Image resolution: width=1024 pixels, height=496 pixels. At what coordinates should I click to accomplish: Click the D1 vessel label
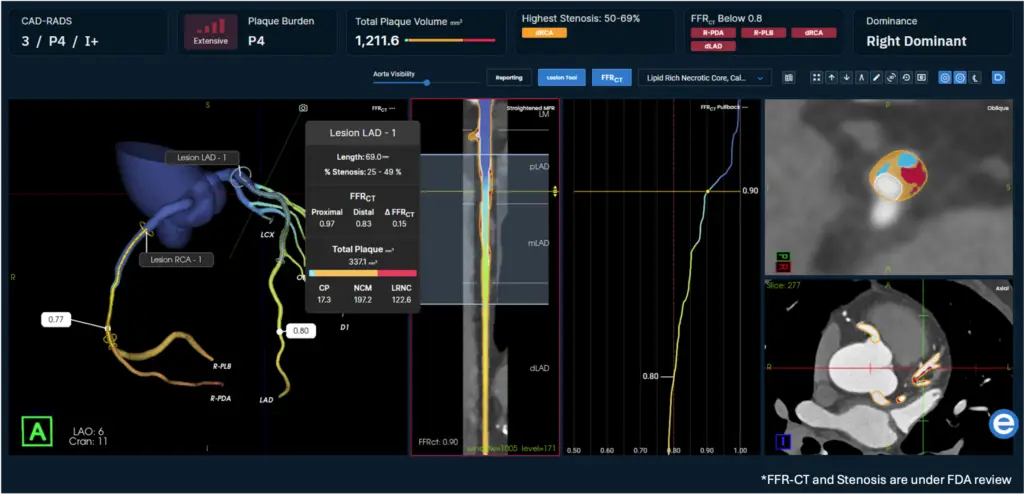(x=345, y=327)
